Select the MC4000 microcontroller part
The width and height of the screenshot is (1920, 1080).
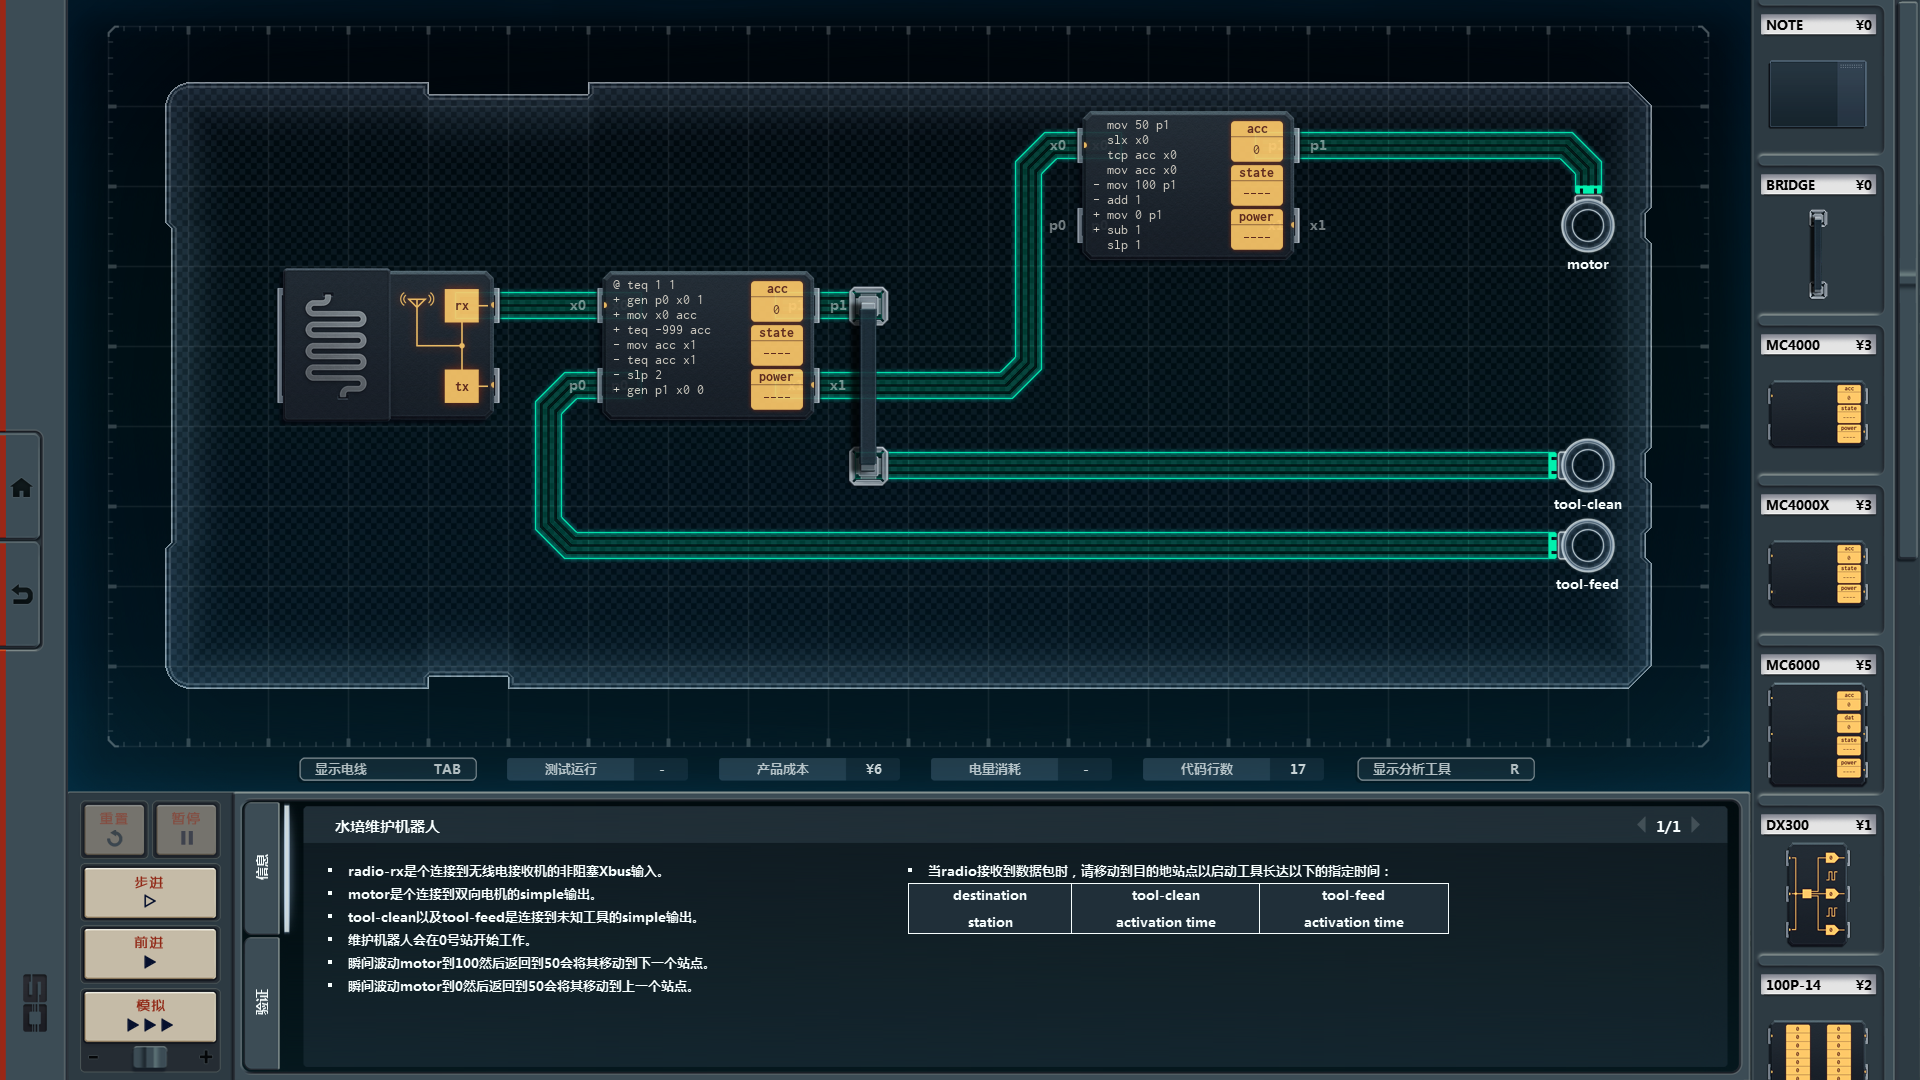[1817, 413]
